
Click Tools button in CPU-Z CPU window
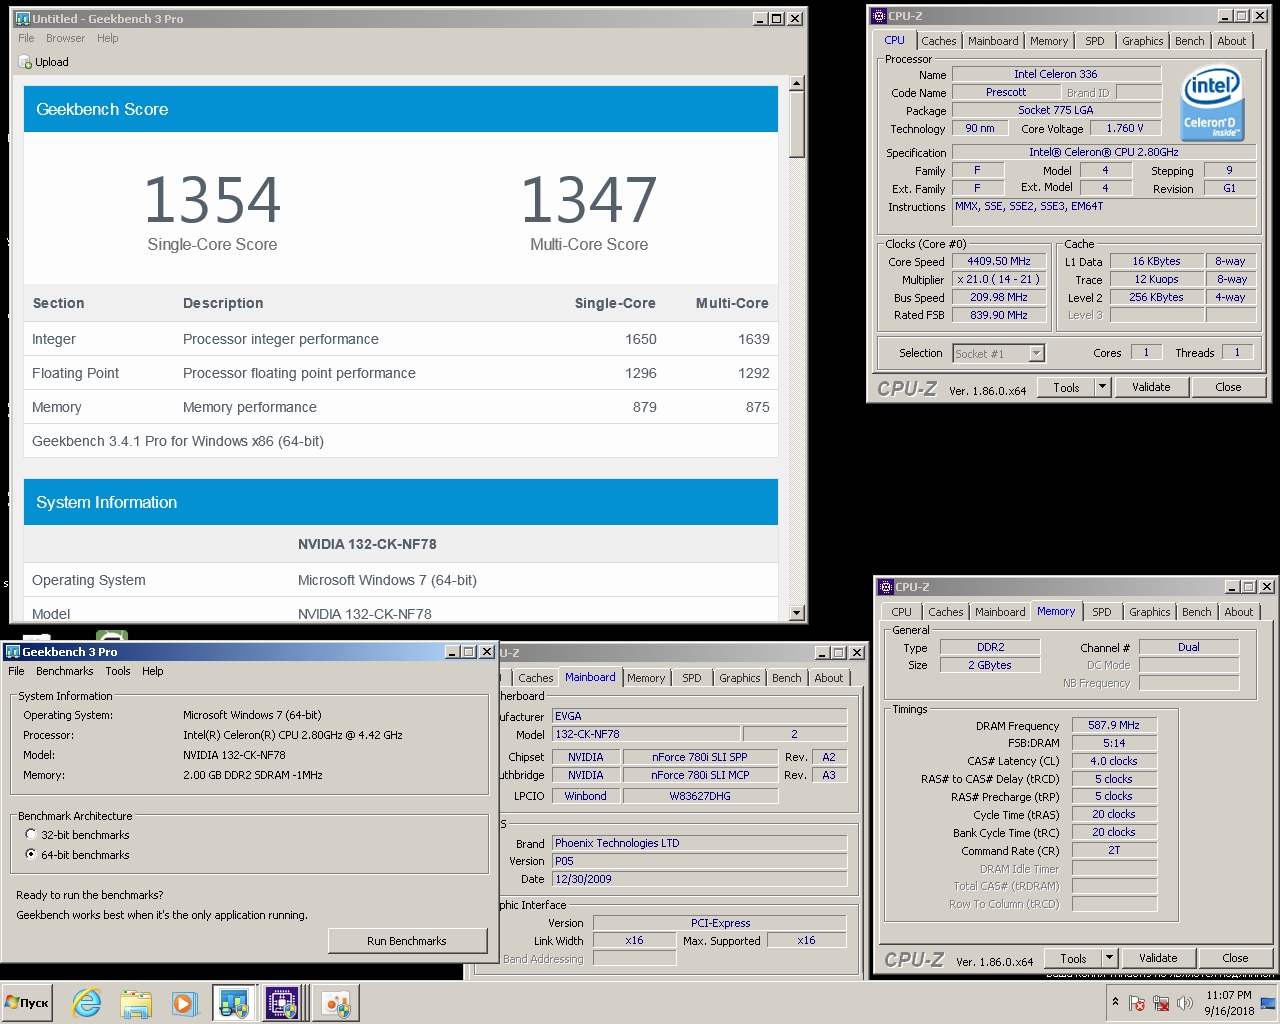[1066, 387]
